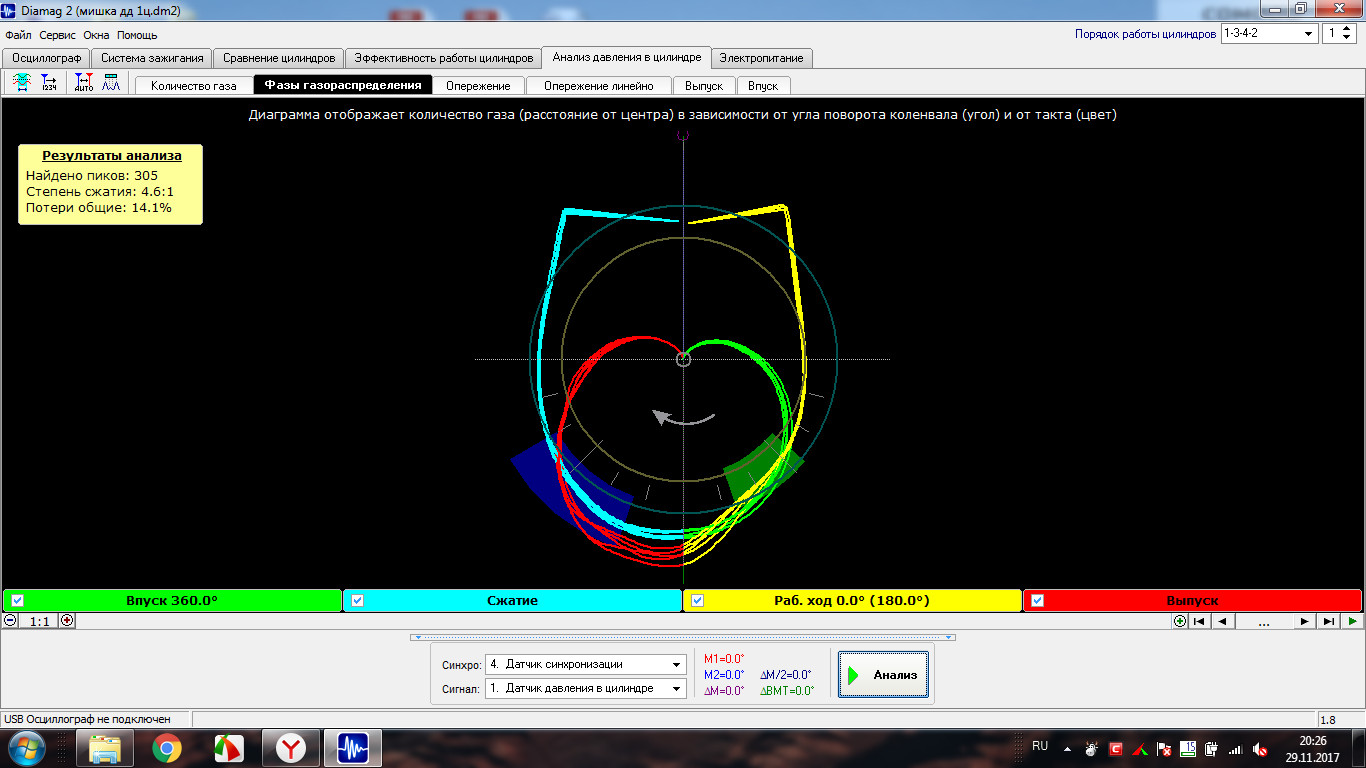Open the Эффективность работы цилиндров tab
The width and height of the screenshot is (1366, 768).
(x=444, y=58)
